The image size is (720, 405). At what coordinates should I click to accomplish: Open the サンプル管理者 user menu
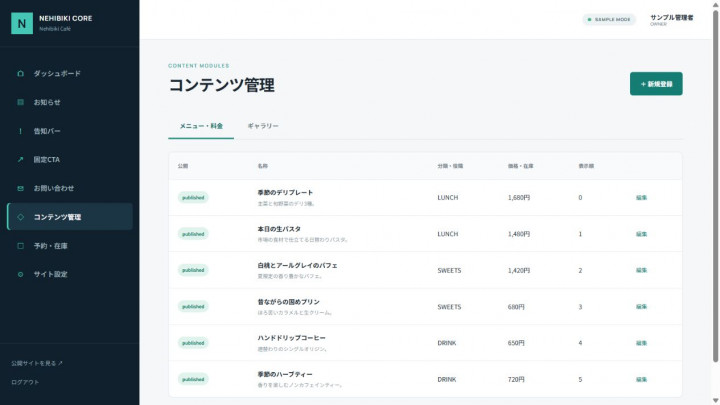671,20
